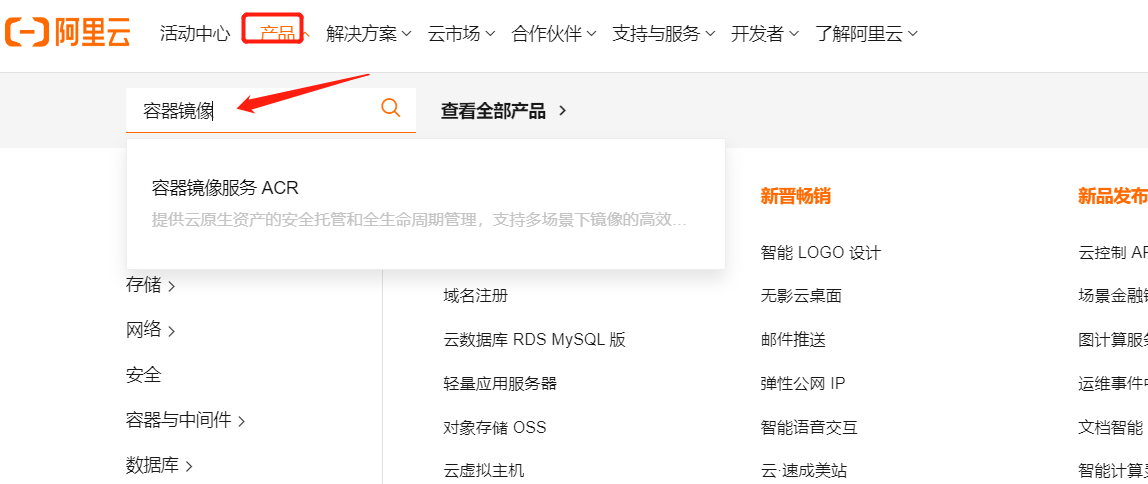
Task: Click the 新晋畅销 heading
Action: pos(796,196)
